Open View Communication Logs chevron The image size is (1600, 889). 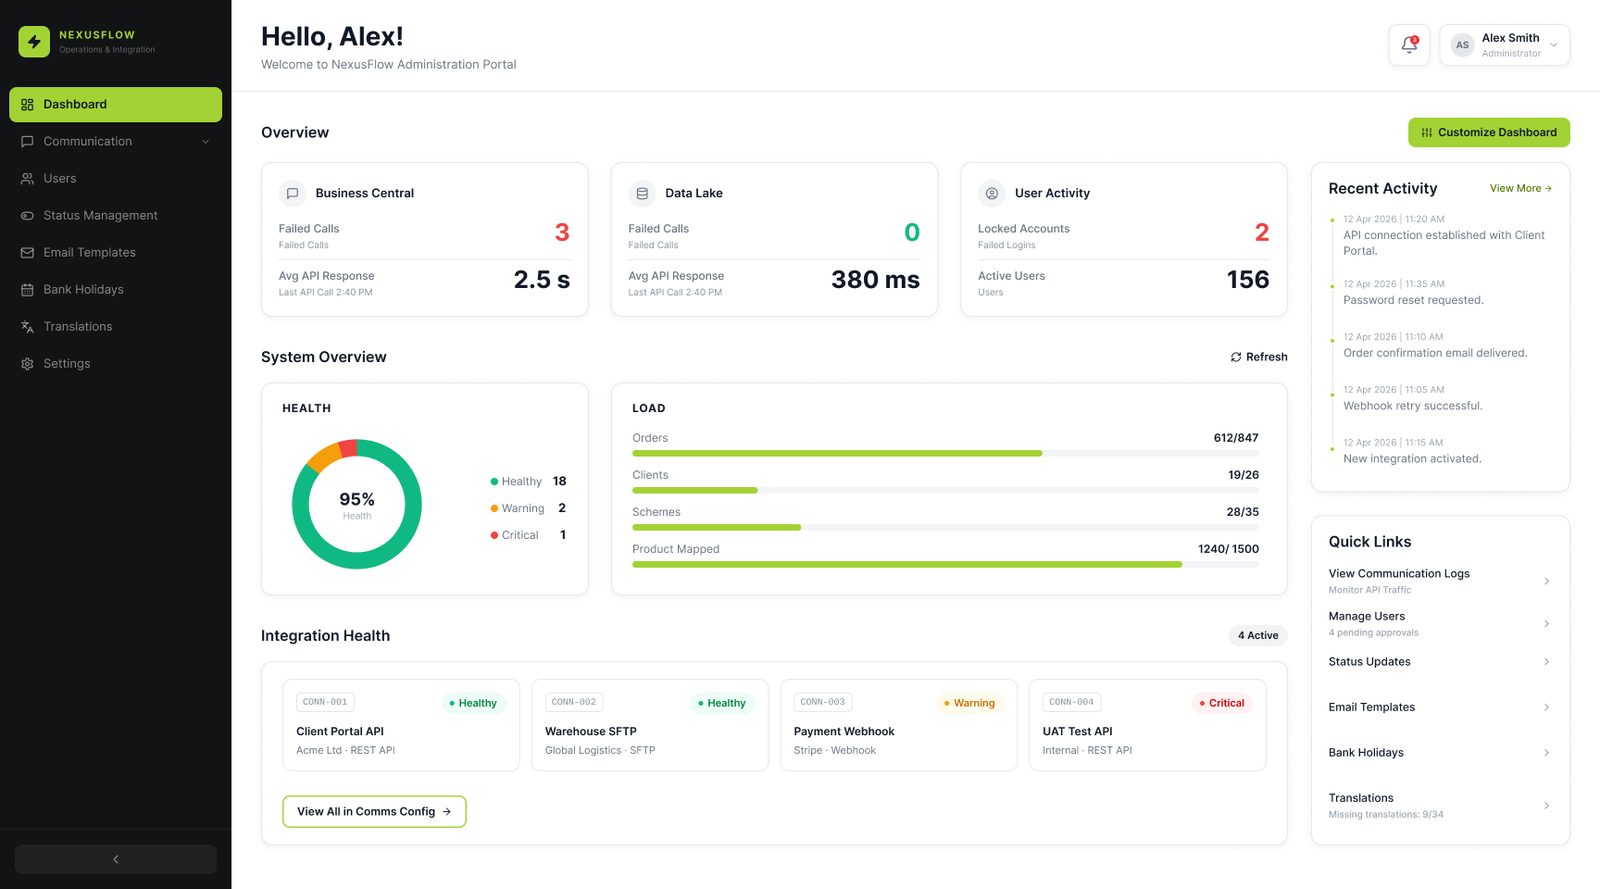point(1546,581)
